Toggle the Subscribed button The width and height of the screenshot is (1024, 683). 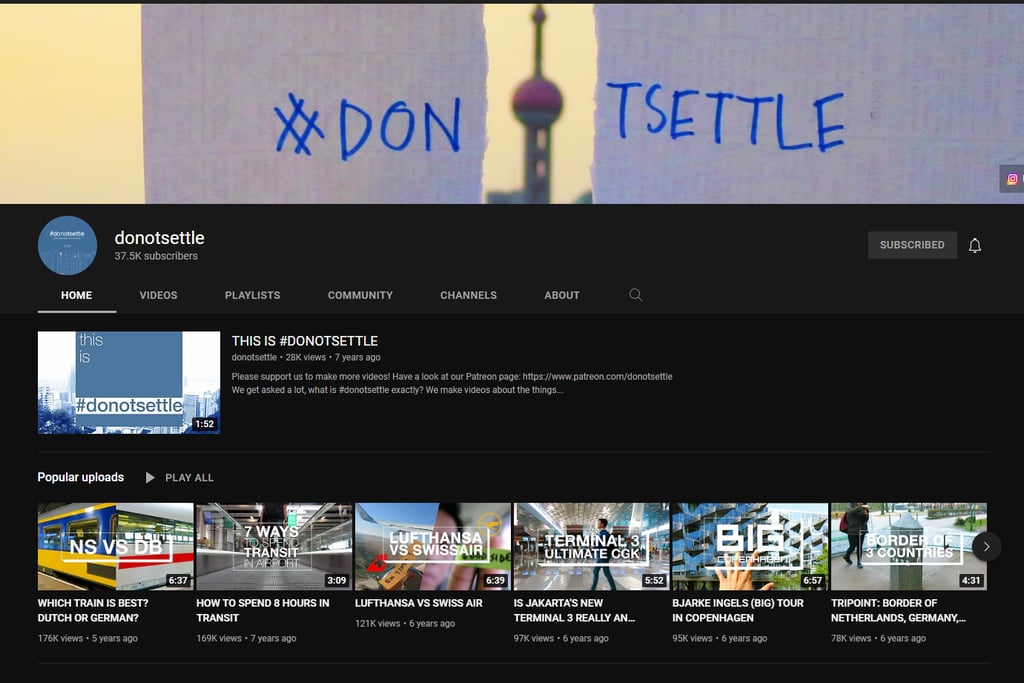point(912,245)
